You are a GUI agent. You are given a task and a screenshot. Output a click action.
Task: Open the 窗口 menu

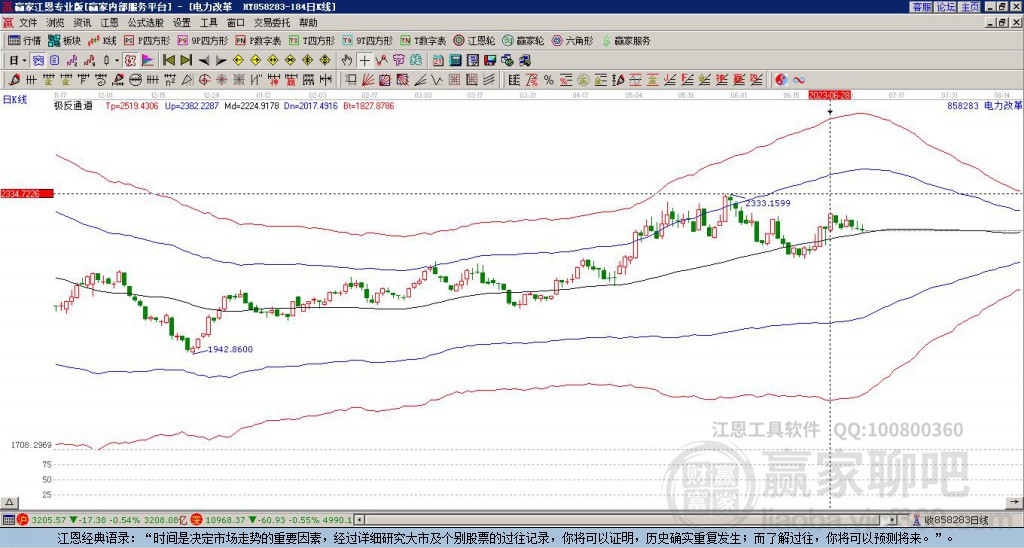click(236, 23)
